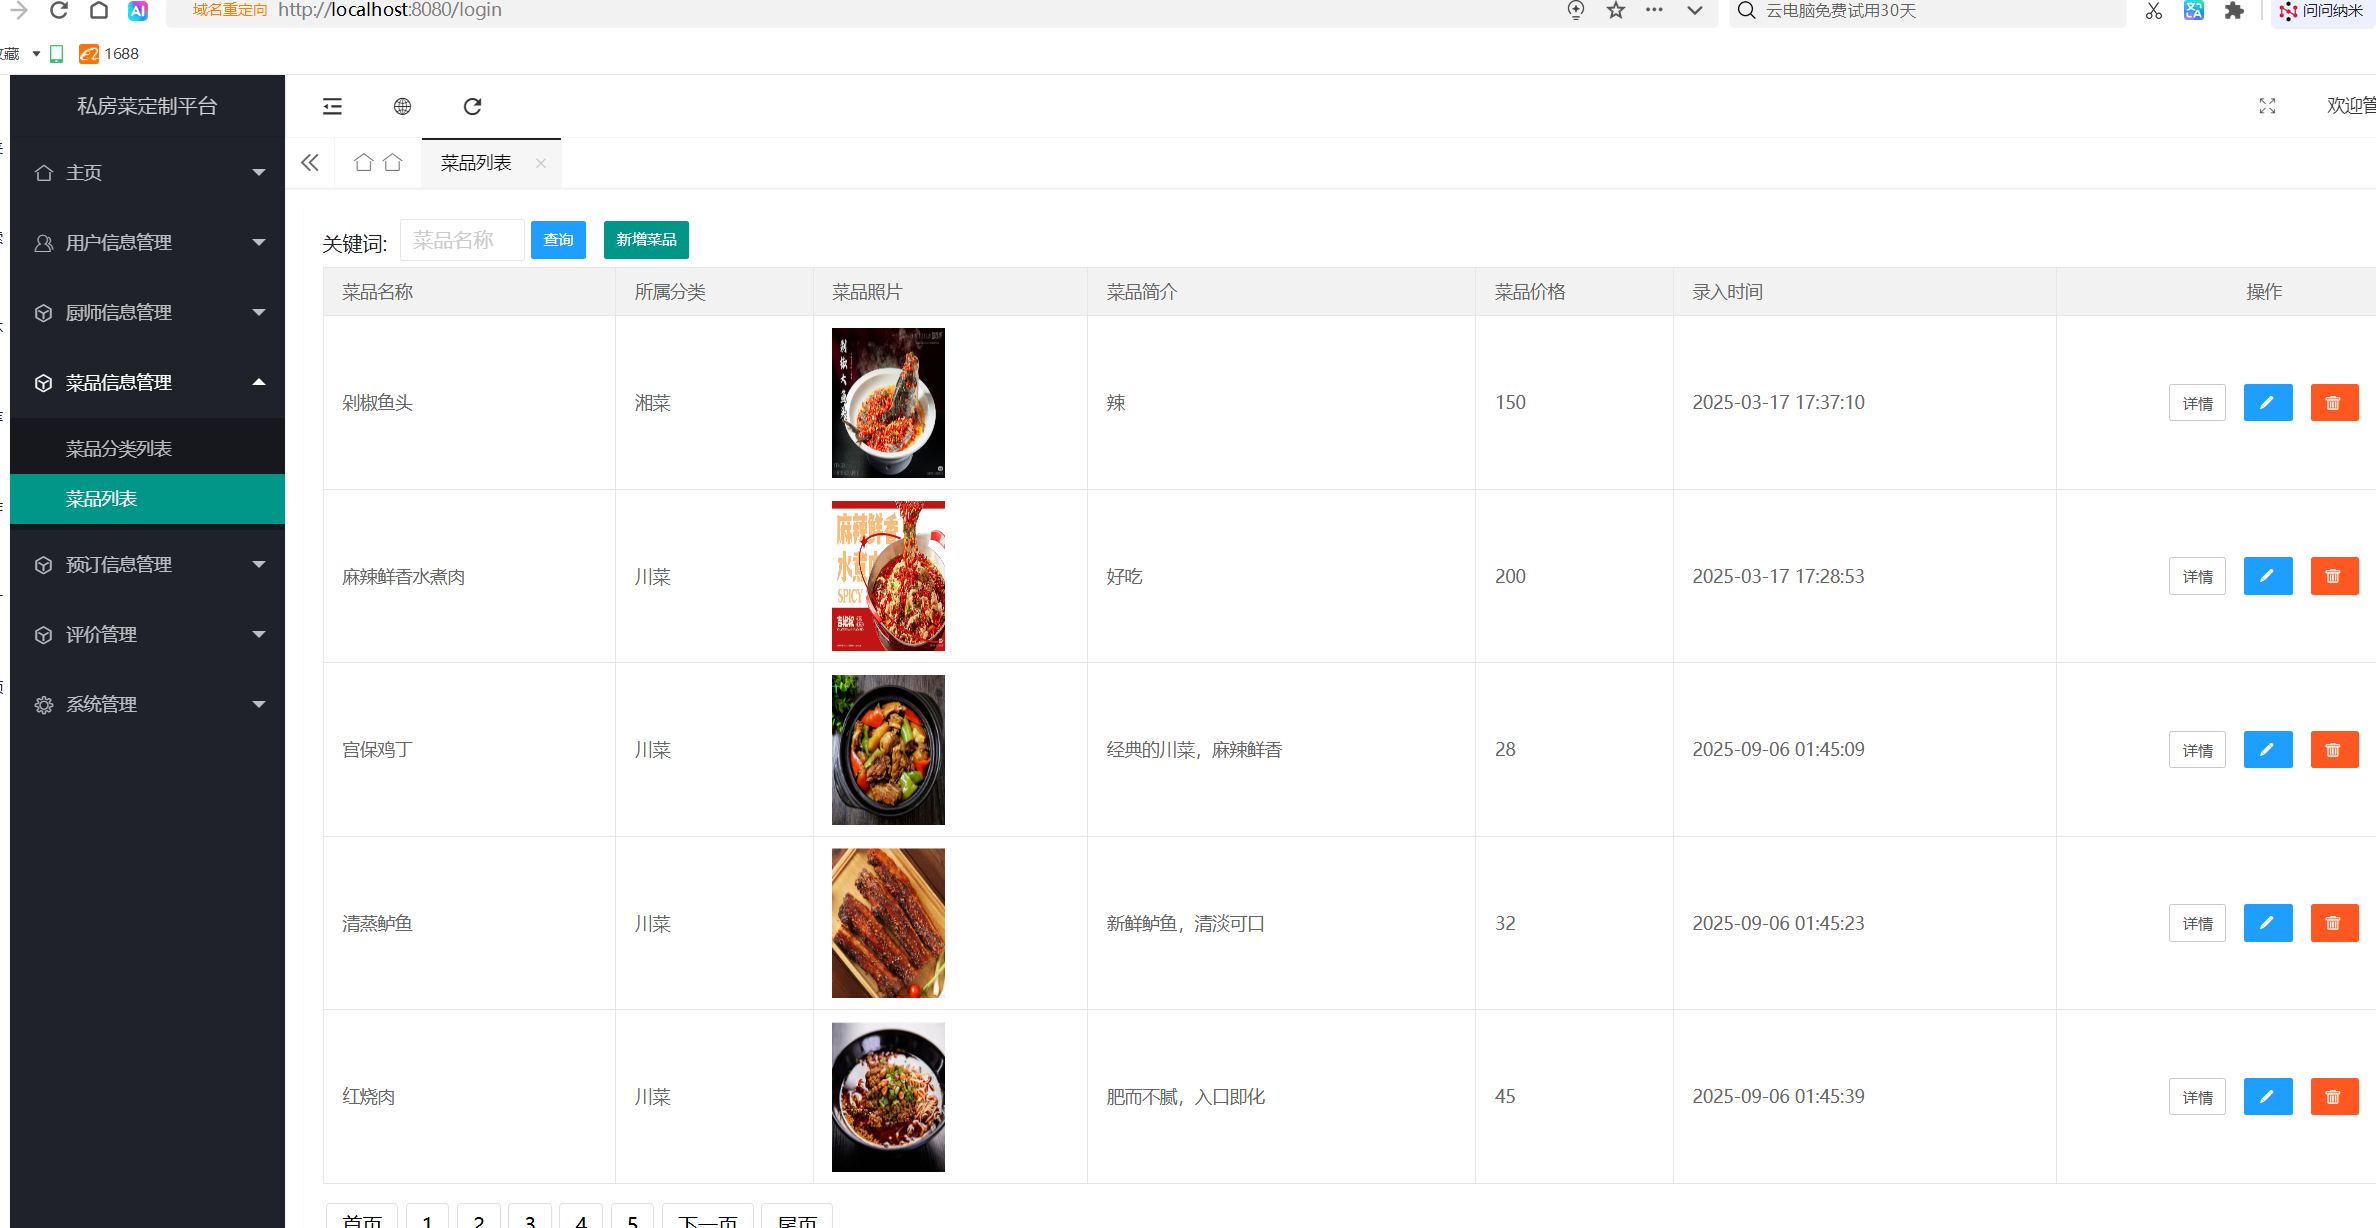Click the 清蒸鲈鱼 dish photo thumbnail
The width and height of the screenshot is (2376, 1228).
pos(888,922)
